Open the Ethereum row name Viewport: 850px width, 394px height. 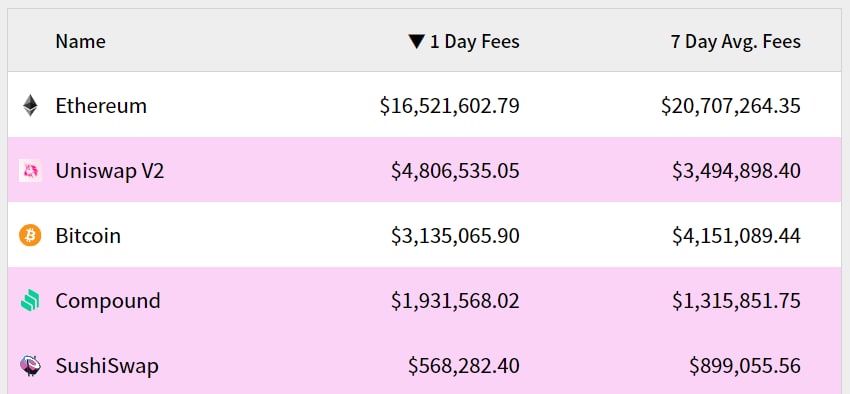[x=101, y=106]
